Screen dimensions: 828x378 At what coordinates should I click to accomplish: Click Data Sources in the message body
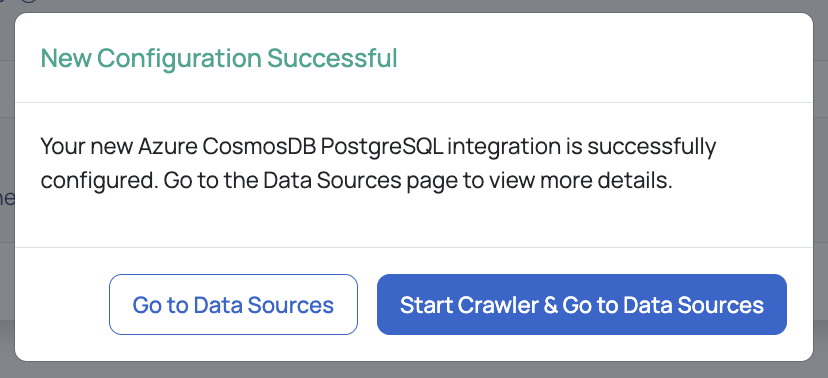[x=333, y=181]
